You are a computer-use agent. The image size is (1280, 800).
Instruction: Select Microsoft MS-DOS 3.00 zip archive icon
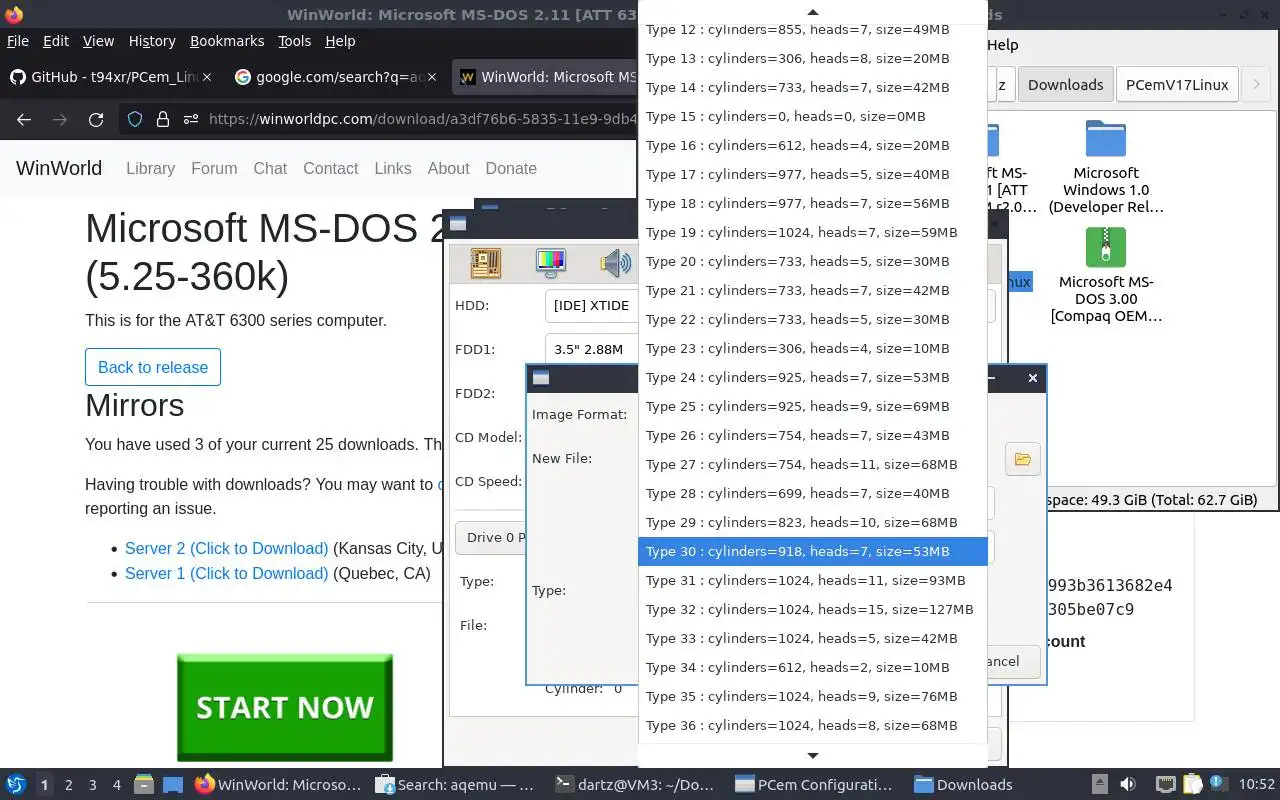pos(1105,248)
